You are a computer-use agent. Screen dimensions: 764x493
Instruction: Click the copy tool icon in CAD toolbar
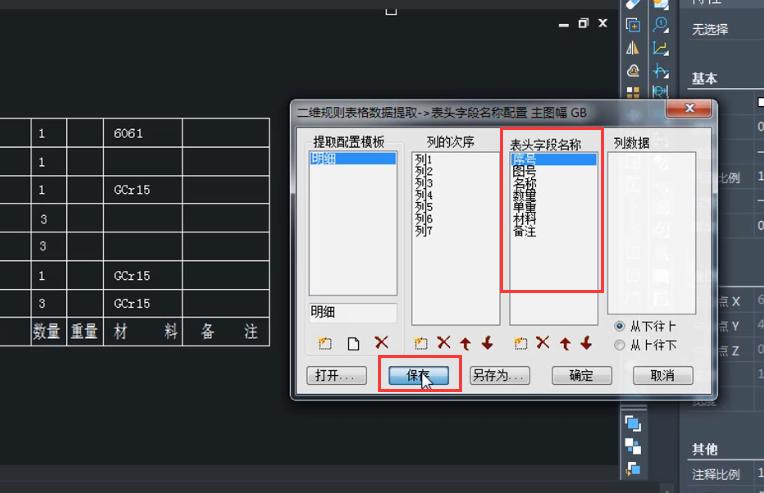(x=632, y=25)
